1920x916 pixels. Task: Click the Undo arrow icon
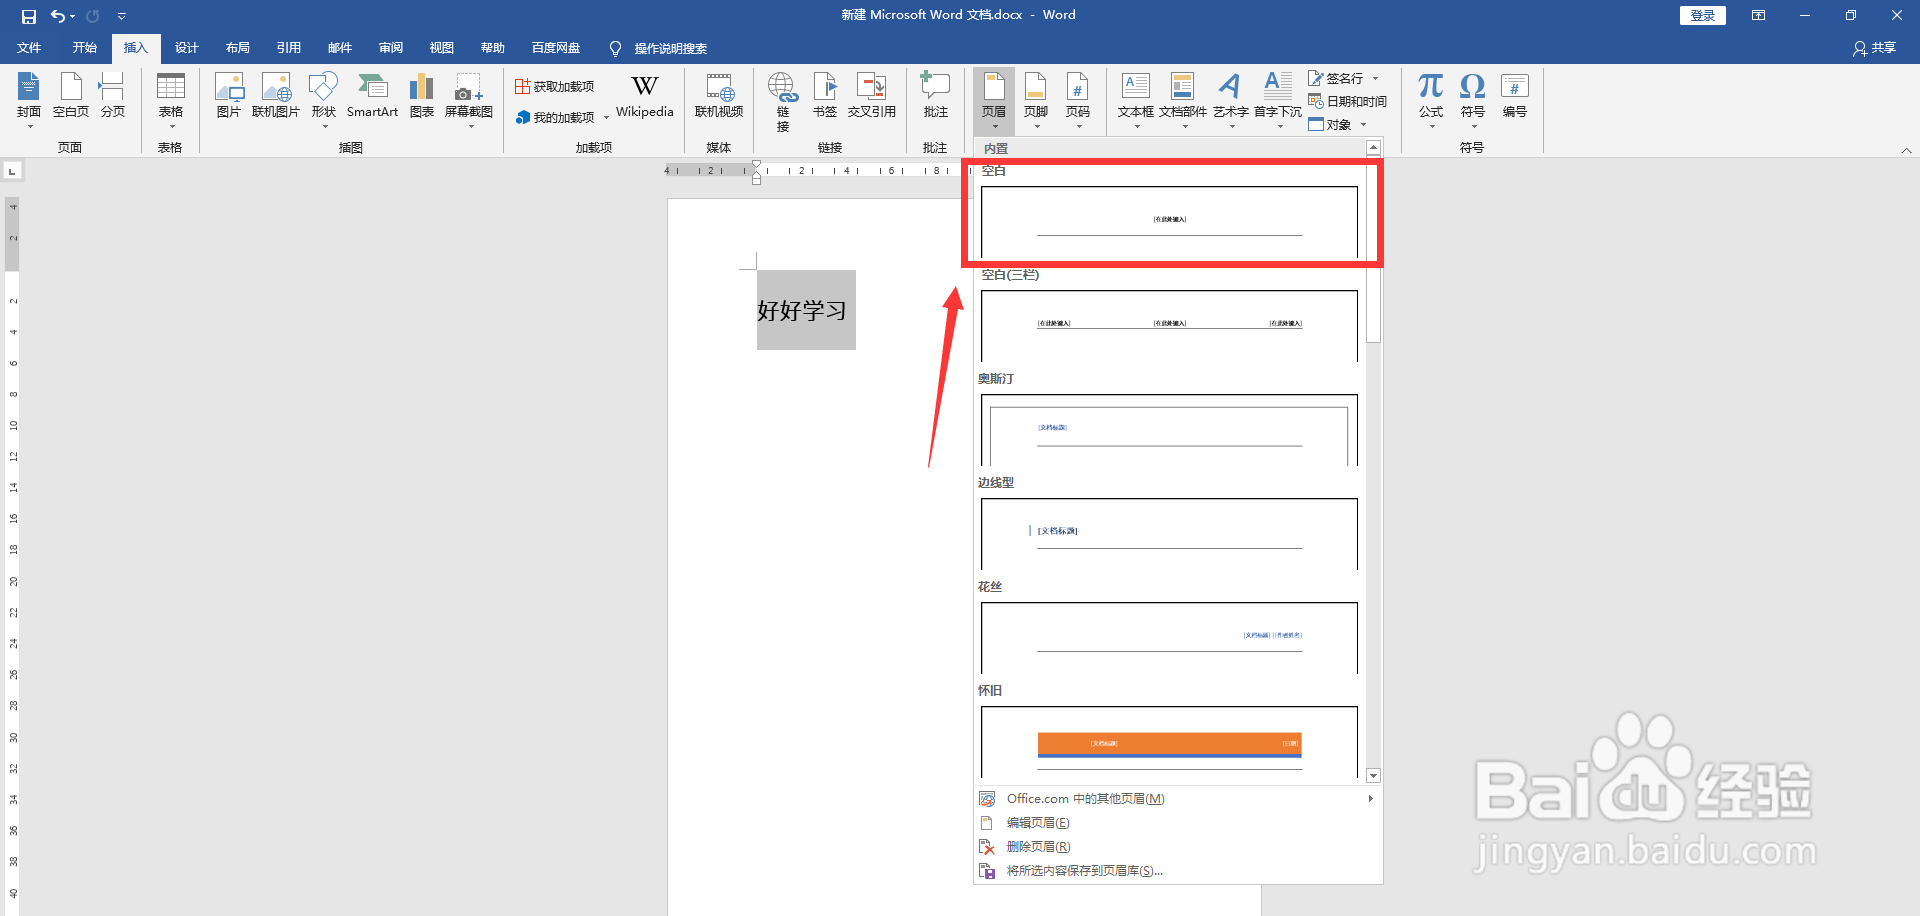pos(58,16)
